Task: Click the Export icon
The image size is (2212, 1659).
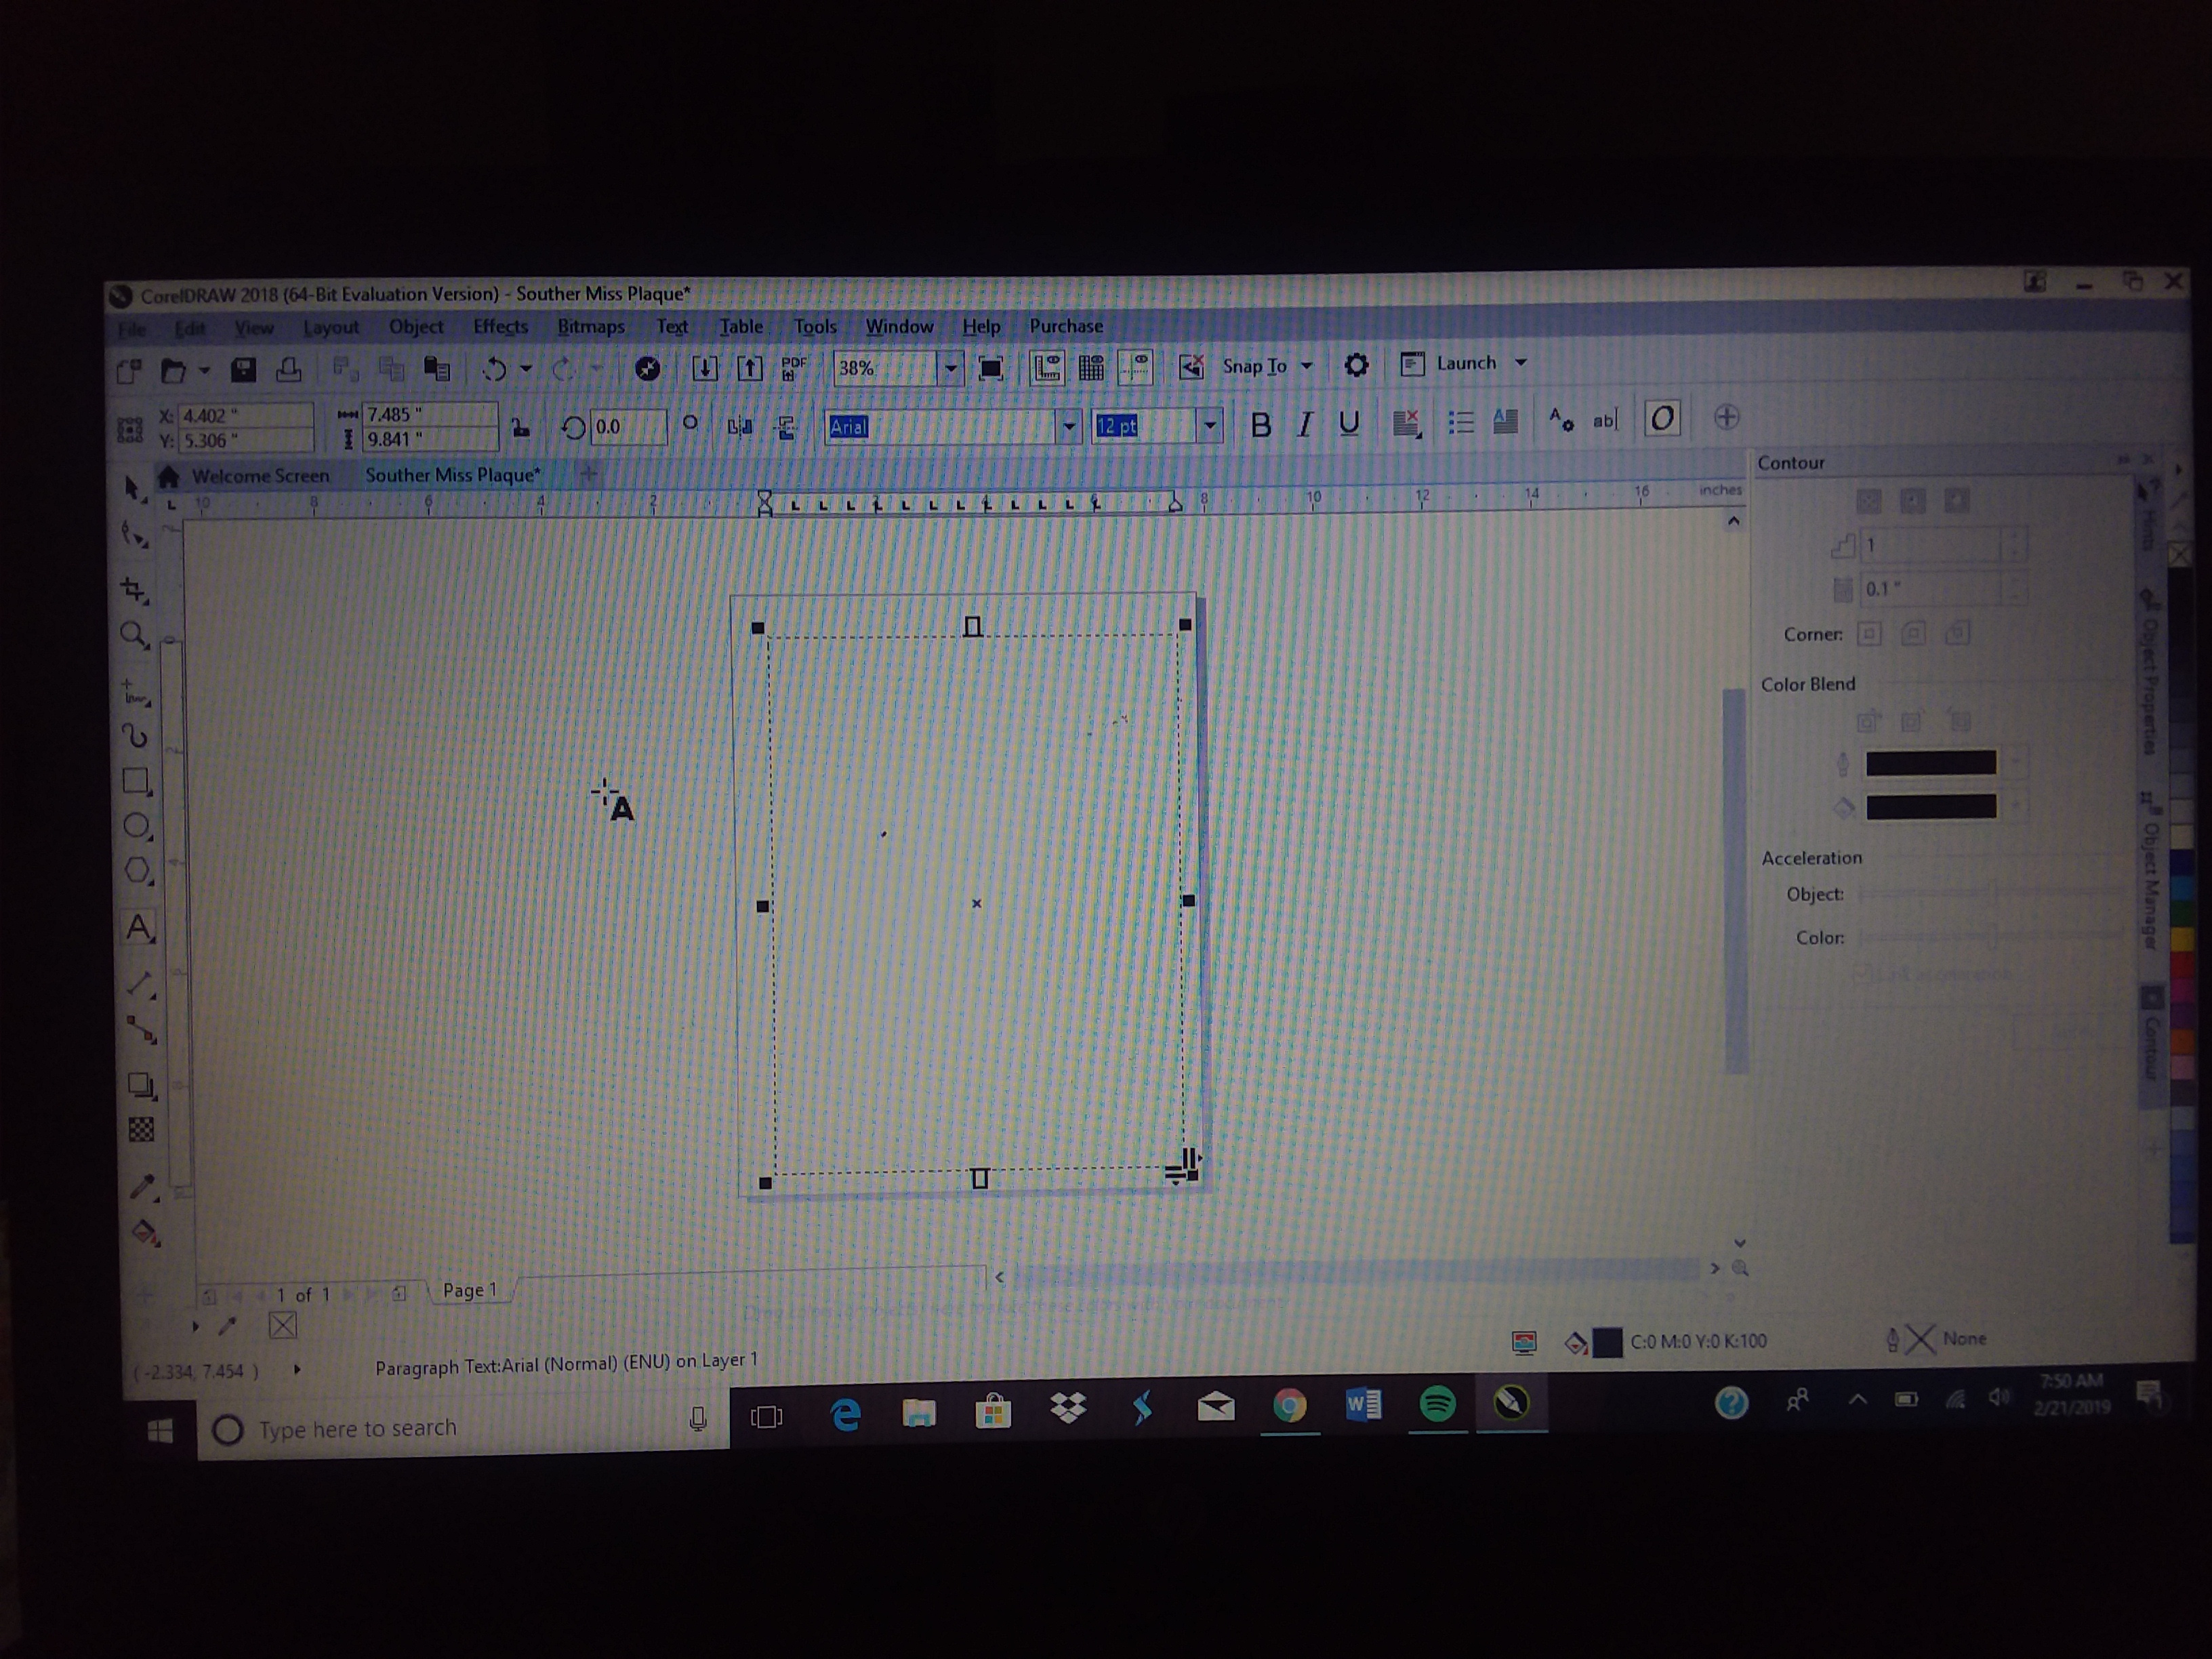Action: (749, 369)
